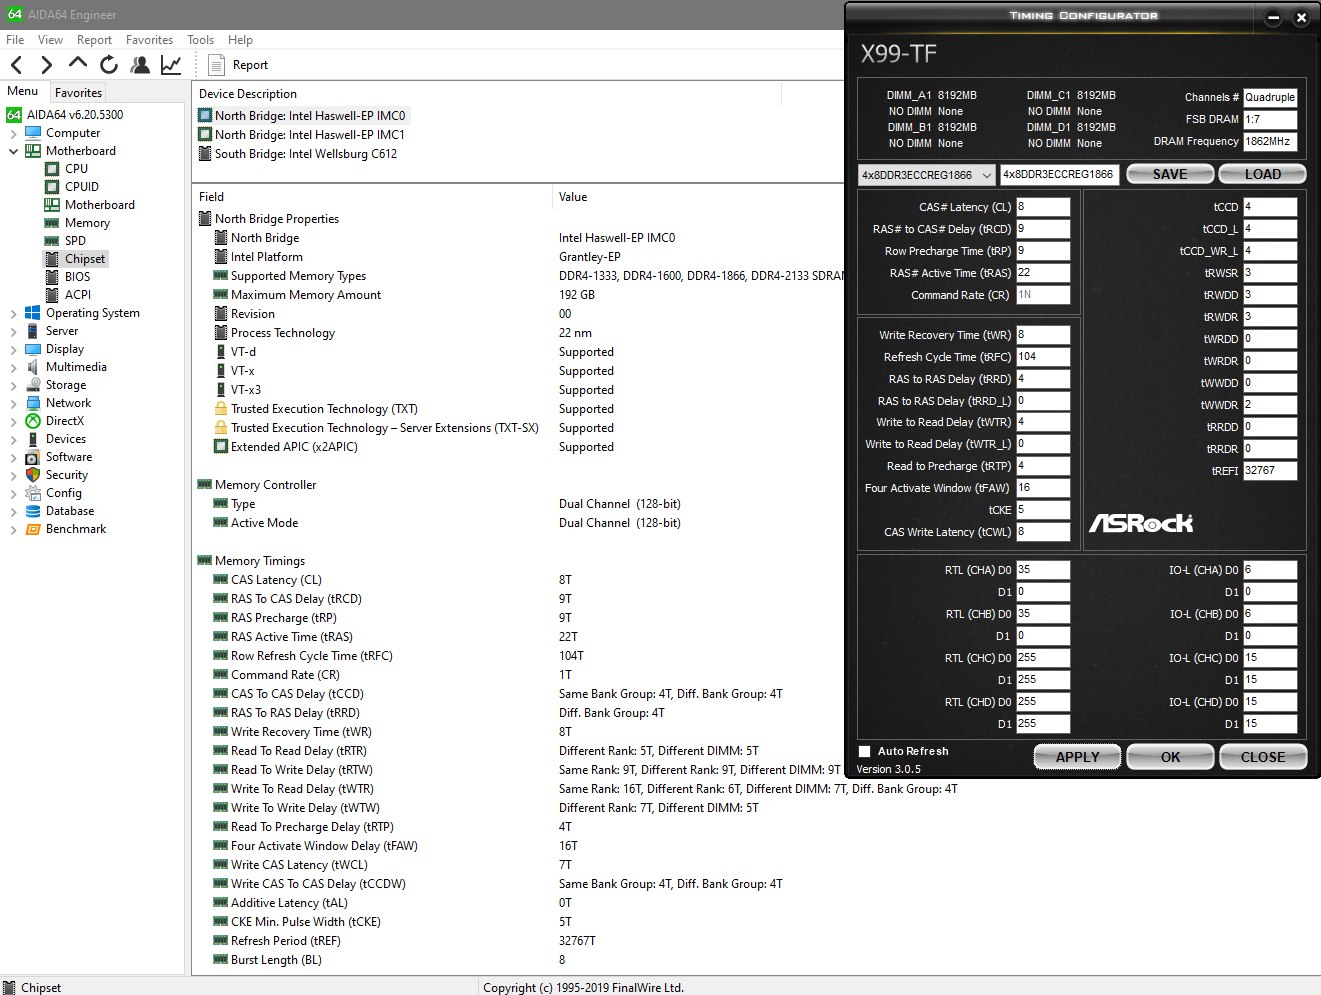Expand the Config tree node
This screenshot has width=1321, height=995.
pyautogui.click(x=13, y=493)
